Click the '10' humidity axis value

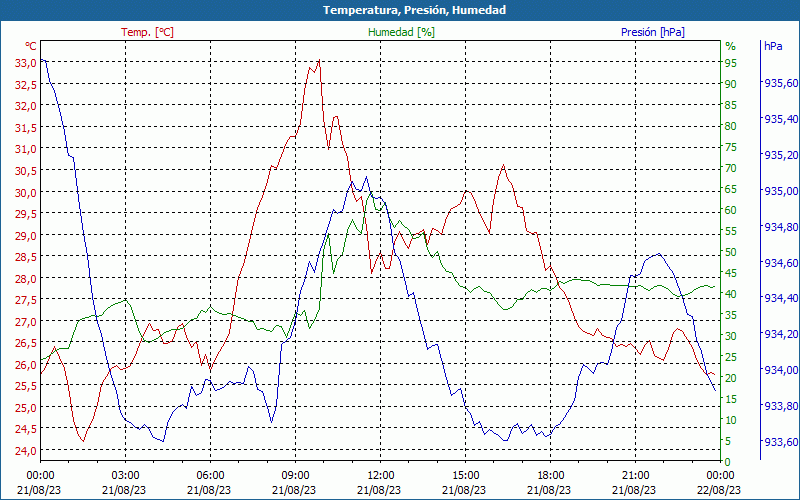(x=731, y=420)
